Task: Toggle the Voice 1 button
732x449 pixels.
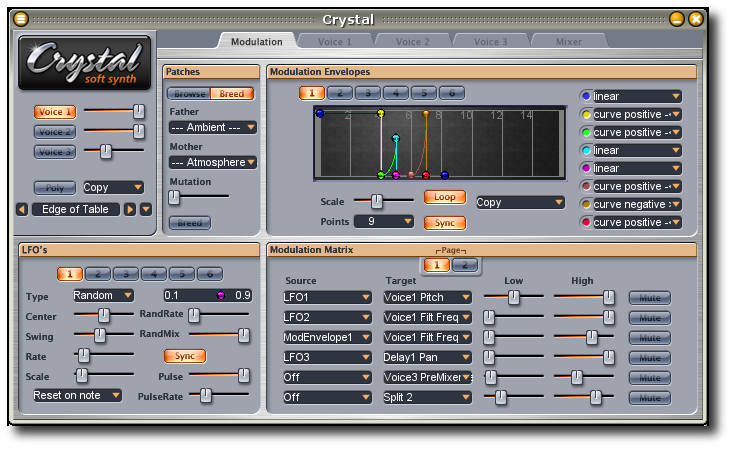Action: [x=55, y=112]
